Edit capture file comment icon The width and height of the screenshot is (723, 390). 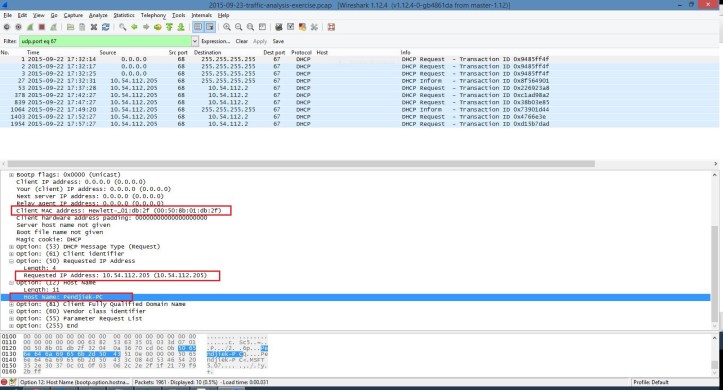[12, 382]
